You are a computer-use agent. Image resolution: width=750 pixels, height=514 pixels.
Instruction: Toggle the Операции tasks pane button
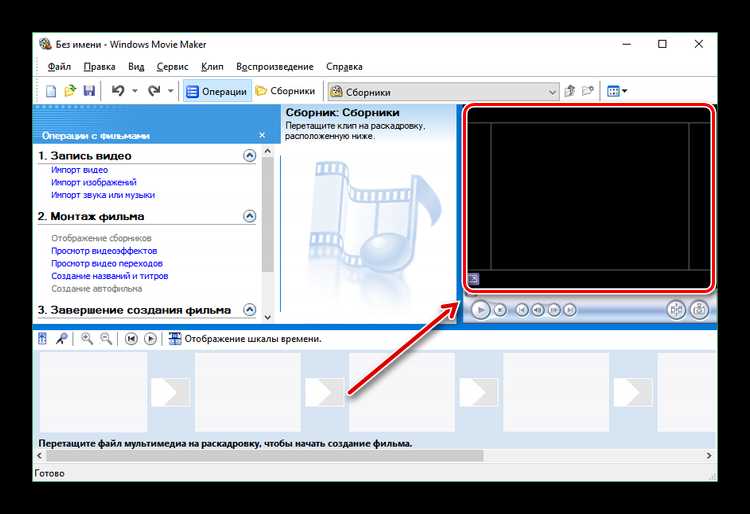coord(217,91)
